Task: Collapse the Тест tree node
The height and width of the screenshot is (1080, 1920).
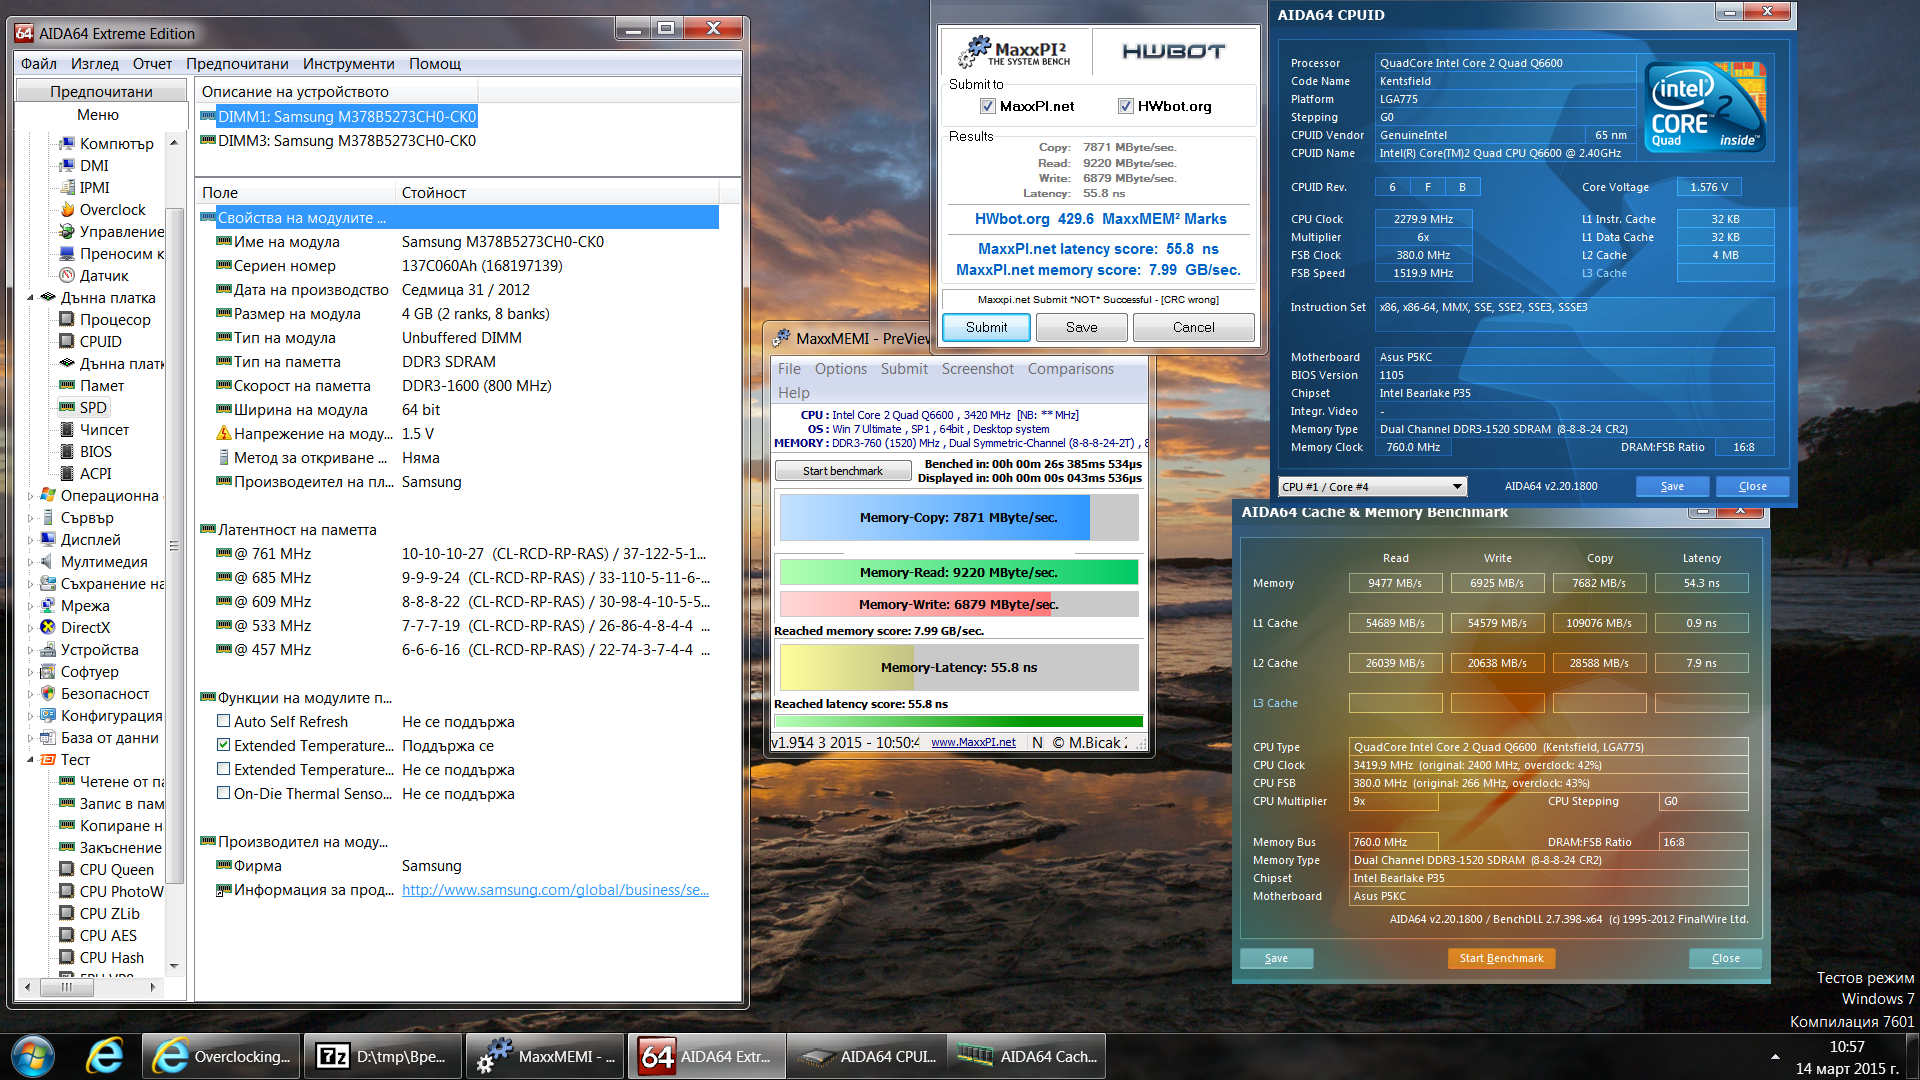Action: [30, 760]
